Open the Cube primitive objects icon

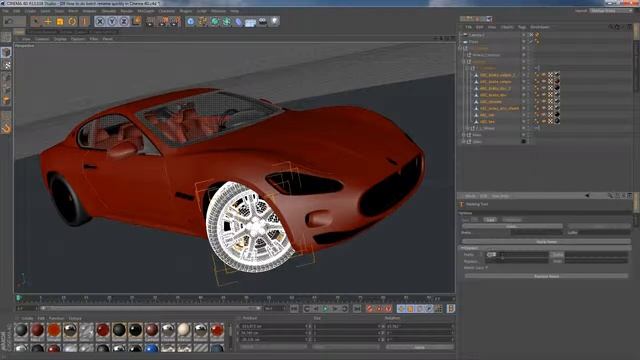[191, 21]
